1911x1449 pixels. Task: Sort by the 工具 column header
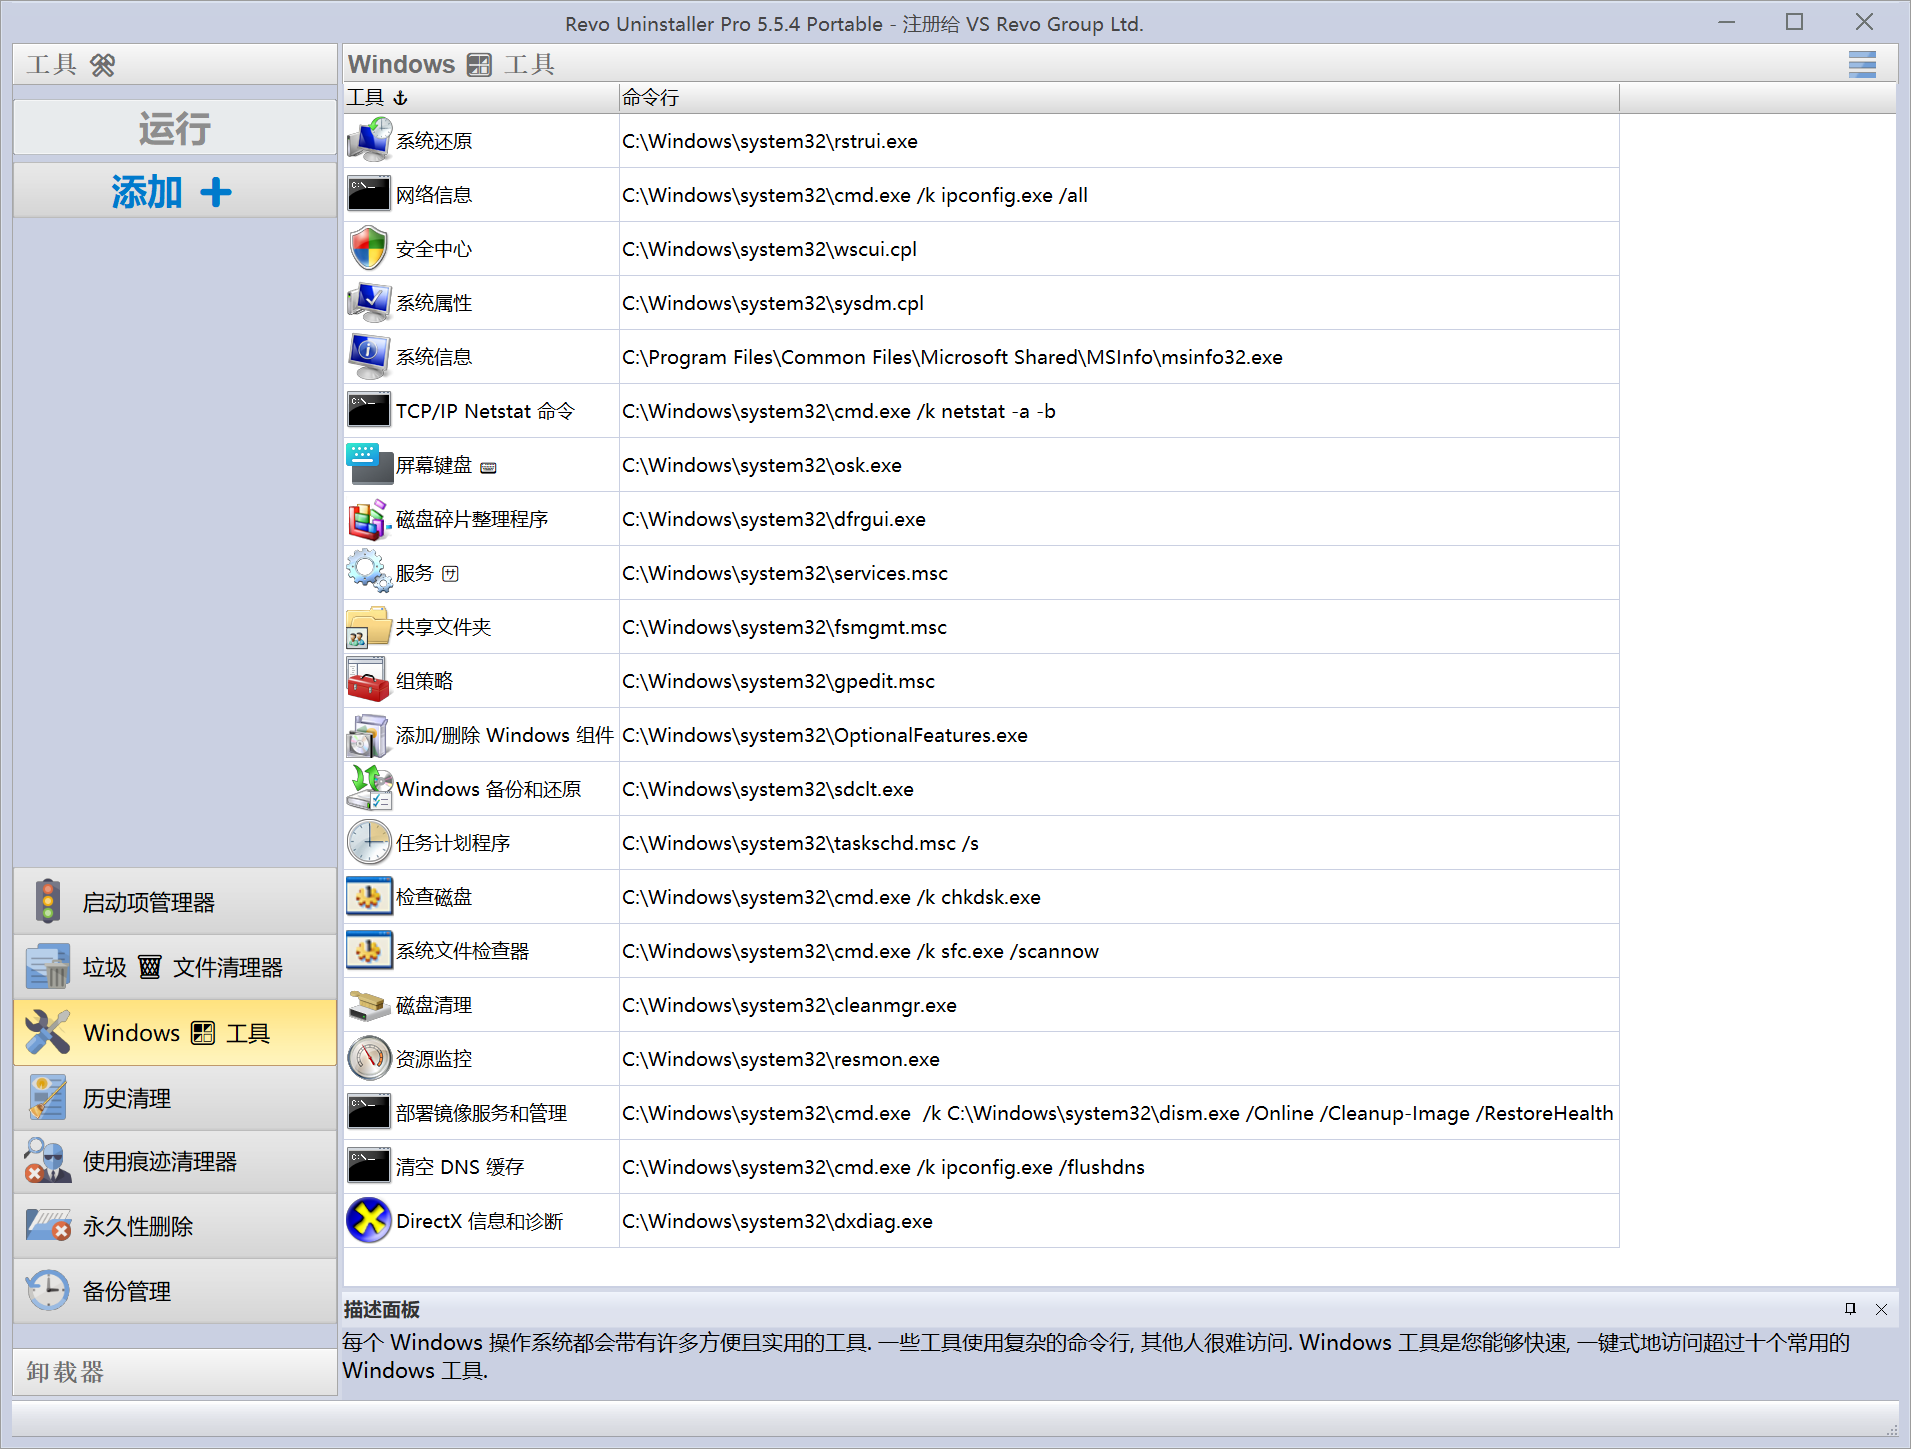[481, 97]
